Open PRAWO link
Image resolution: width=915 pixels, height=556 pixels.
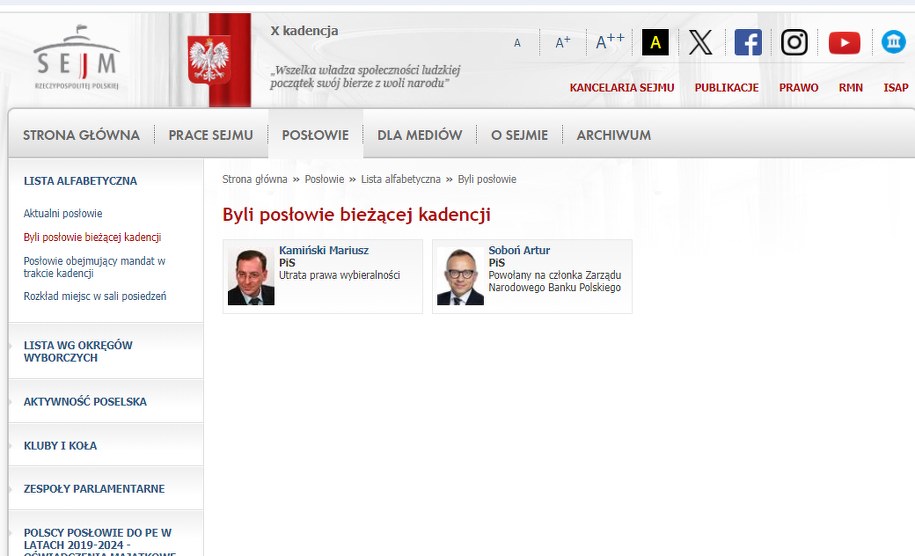tap(798, 88)
